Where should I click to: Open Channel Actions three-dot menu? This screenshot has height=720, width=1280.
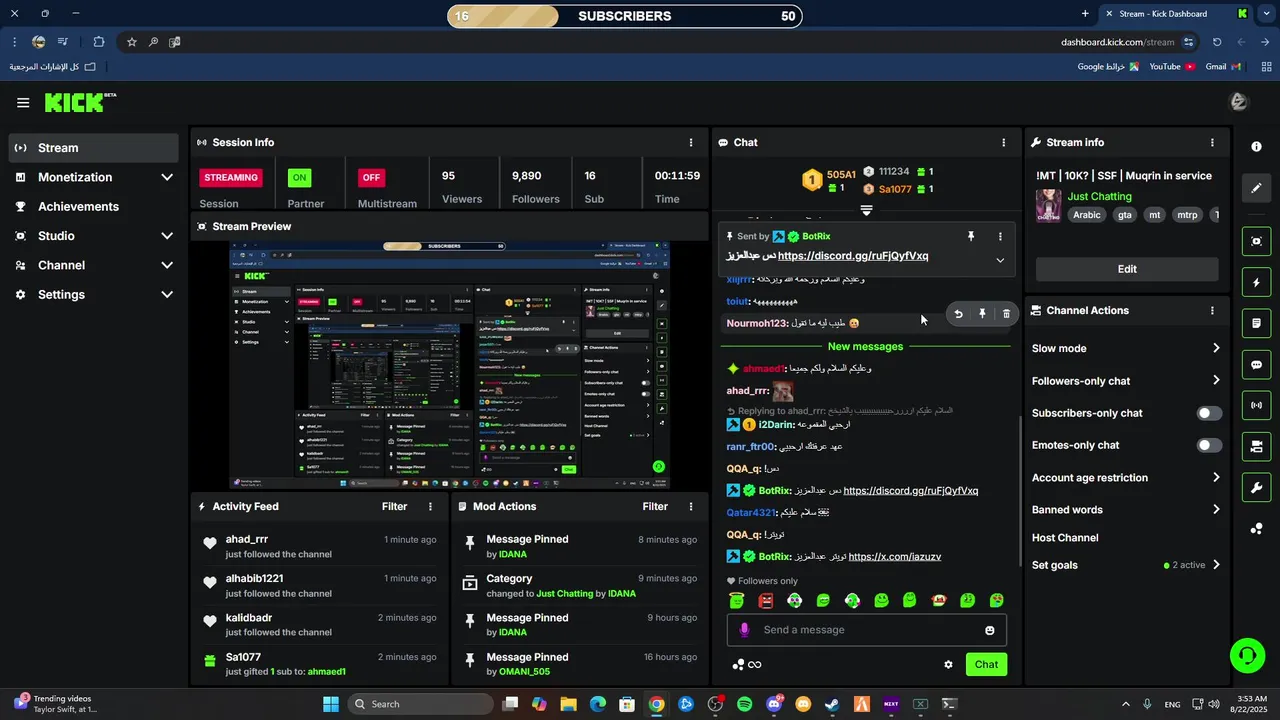coord(1213,311)
